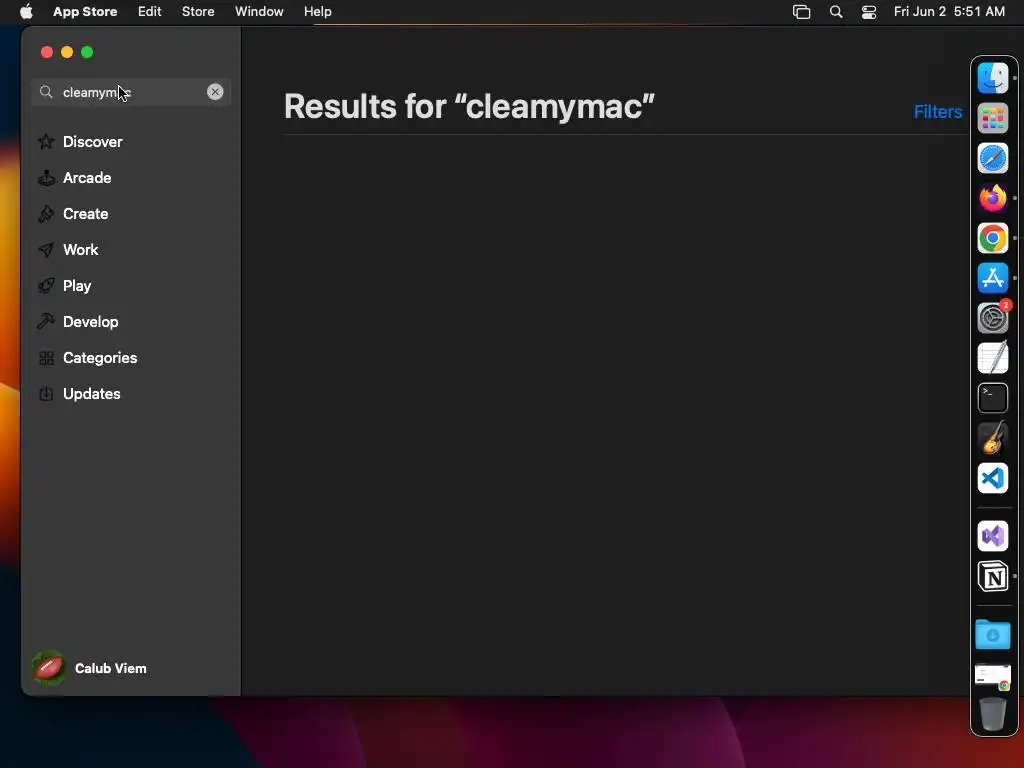
Task: Select the Categories grid icon
Action: (x=46, y=358)
